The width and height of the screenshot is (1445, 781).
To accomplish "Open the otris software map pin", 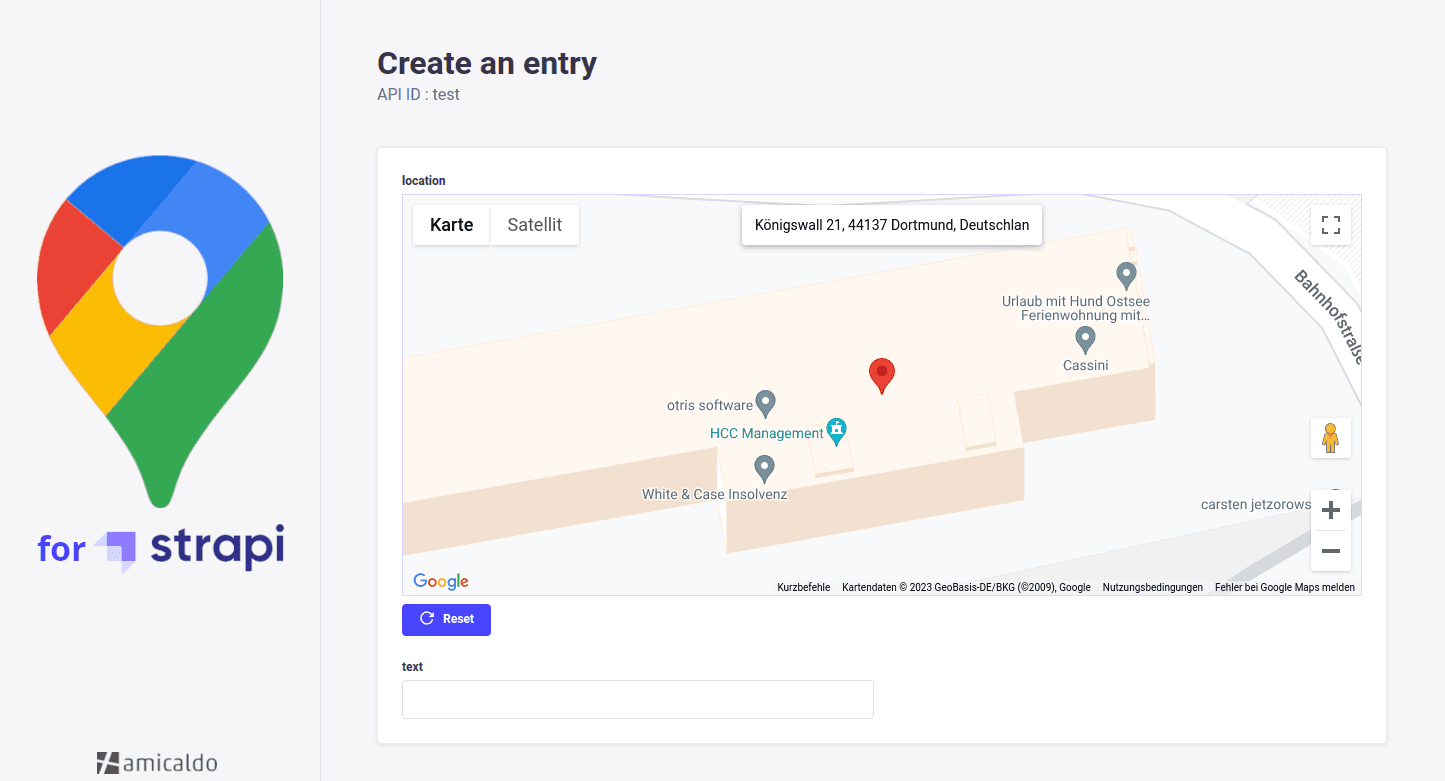I will coord(765,404).
